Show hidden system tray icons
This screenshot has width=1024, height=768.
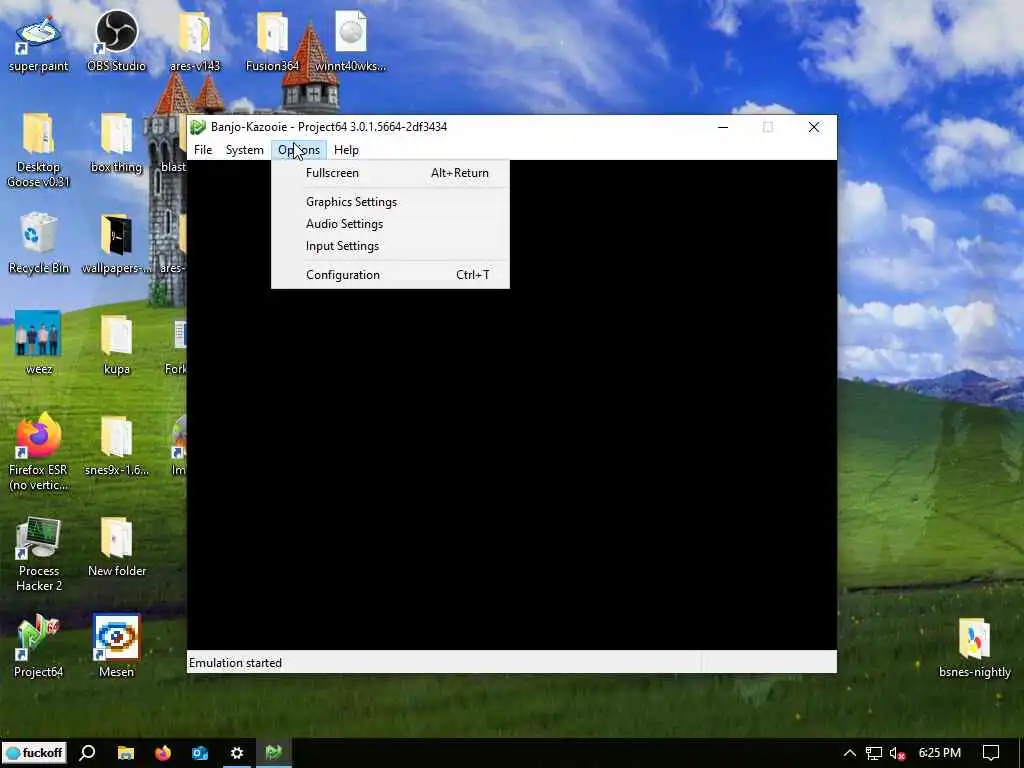(x=850, y=753)
